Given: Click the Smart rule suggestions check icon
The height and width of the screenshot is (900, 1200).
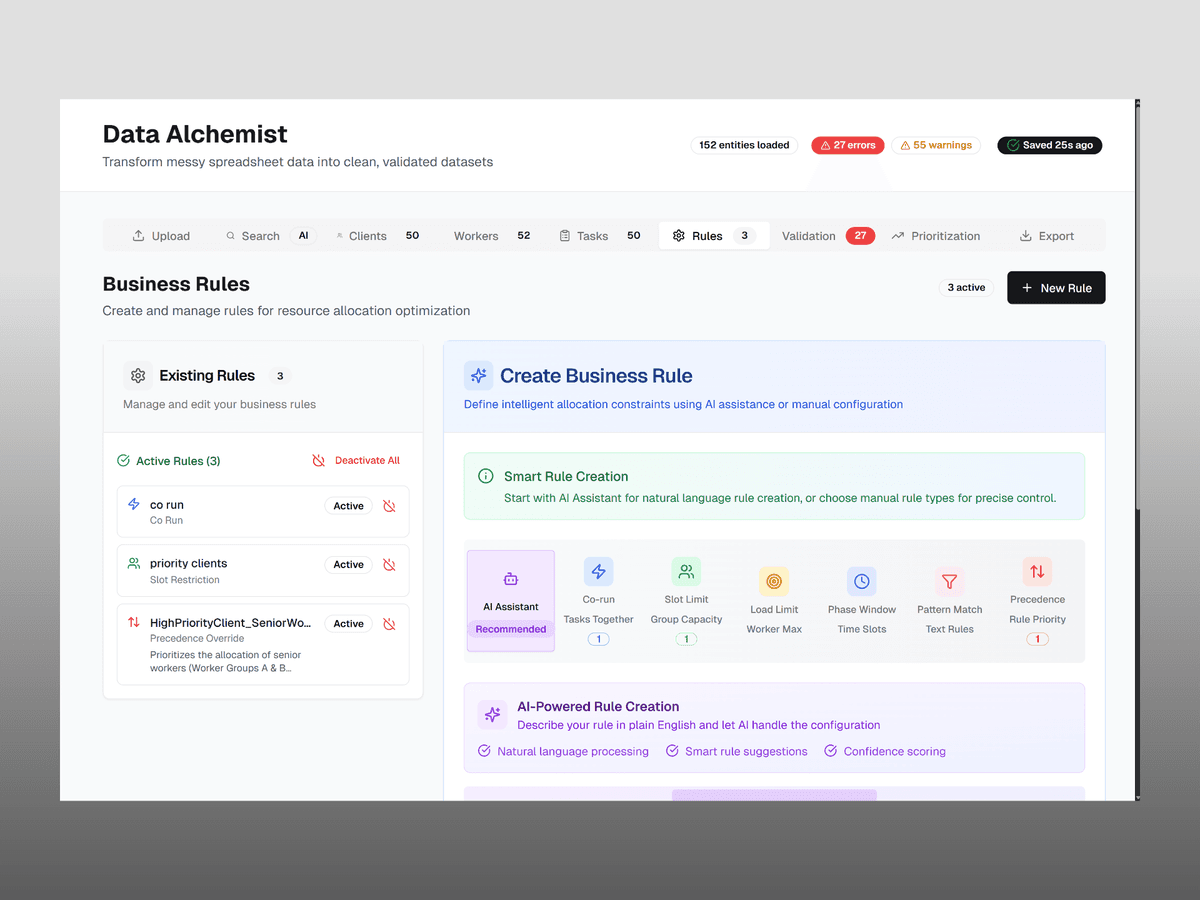Looking at the screenshot, I should click(673, 751).
